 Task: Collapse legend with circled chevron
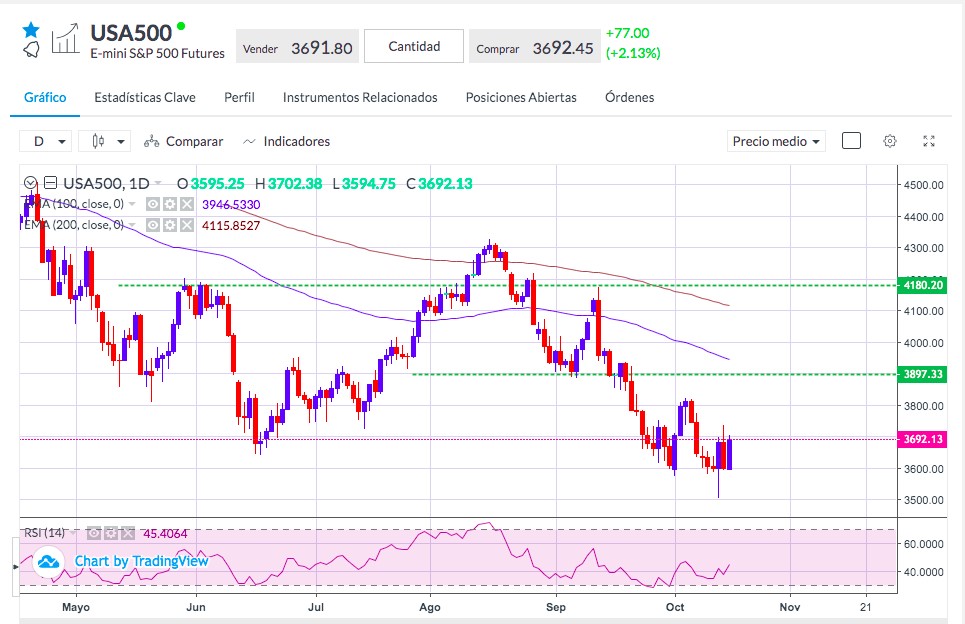30,183
